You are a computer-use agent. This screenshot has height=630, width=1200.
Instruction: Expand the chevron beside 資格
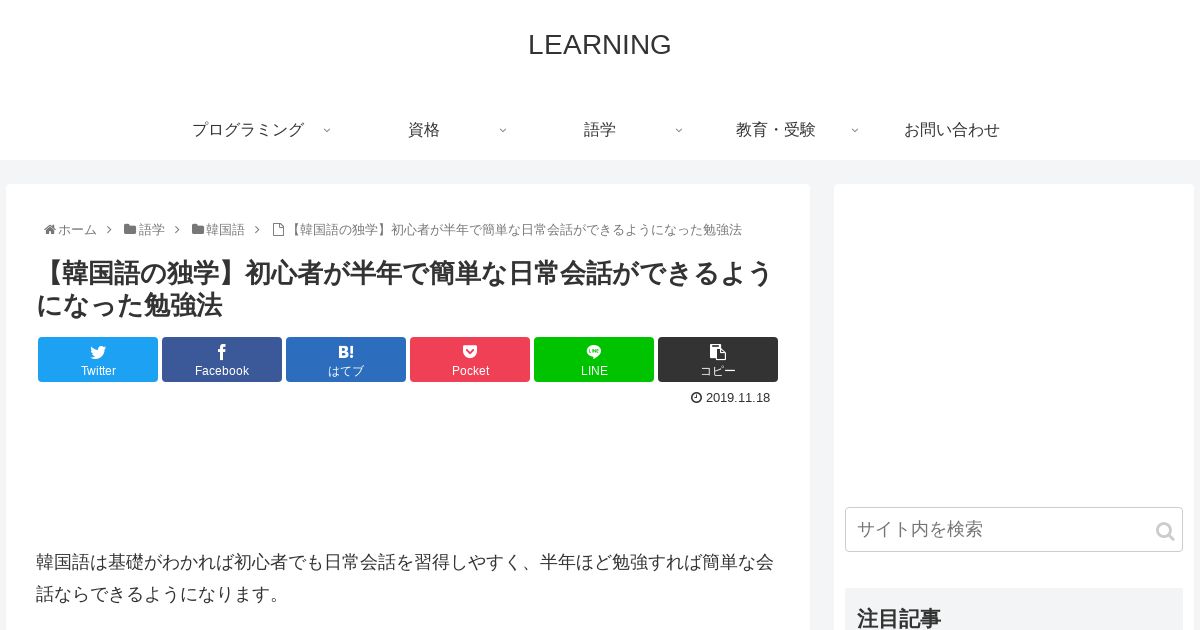[502, 130]
